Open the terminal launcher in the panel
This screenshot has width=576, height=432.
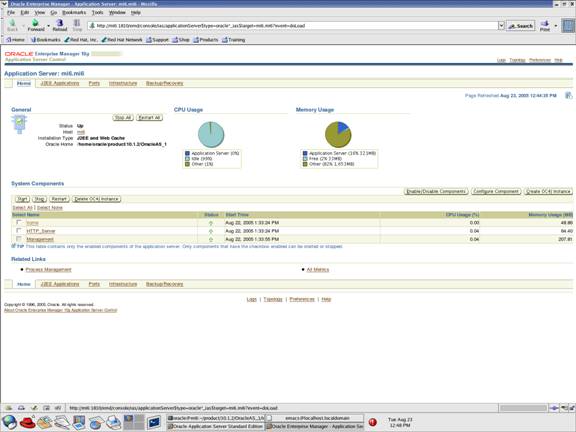(154, 422)
